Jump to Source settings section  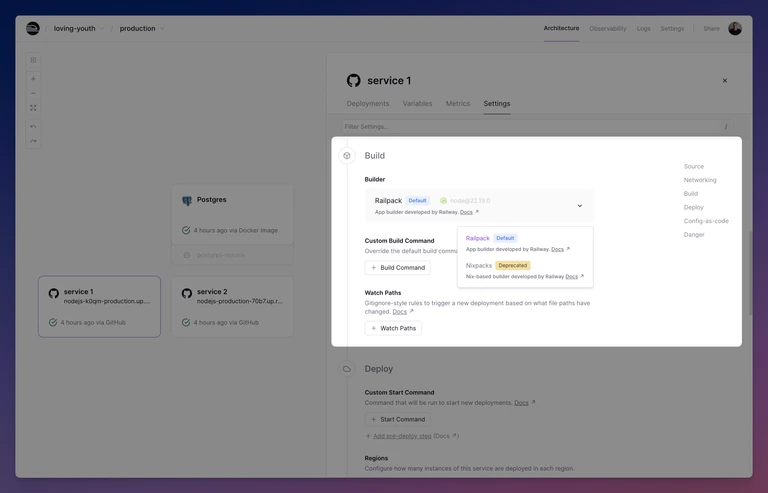click(694, 166)
